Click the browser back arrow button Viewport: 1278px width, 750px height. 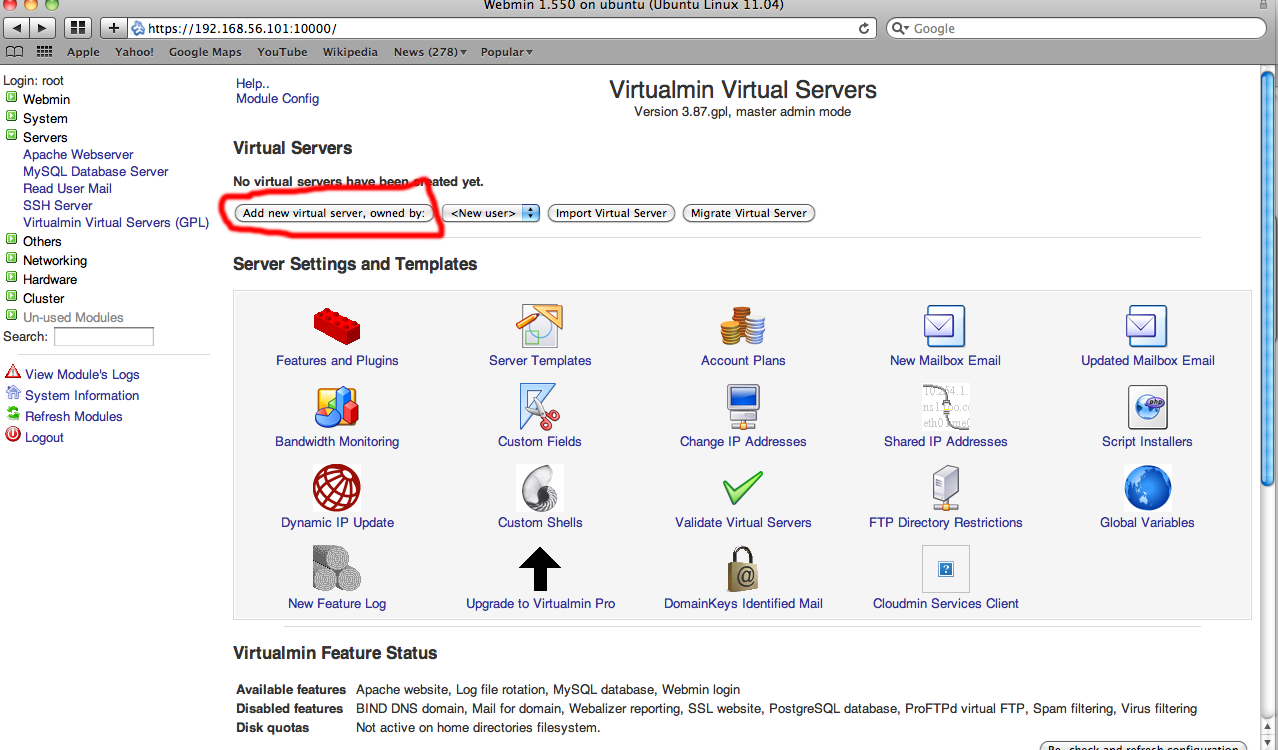coord(18,28)
